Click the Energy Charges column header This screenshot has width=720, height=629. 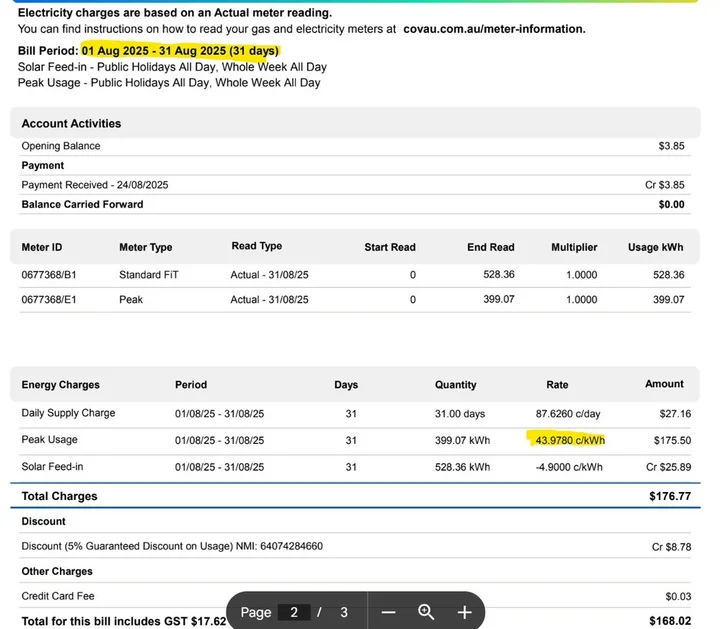click(60, 385)
